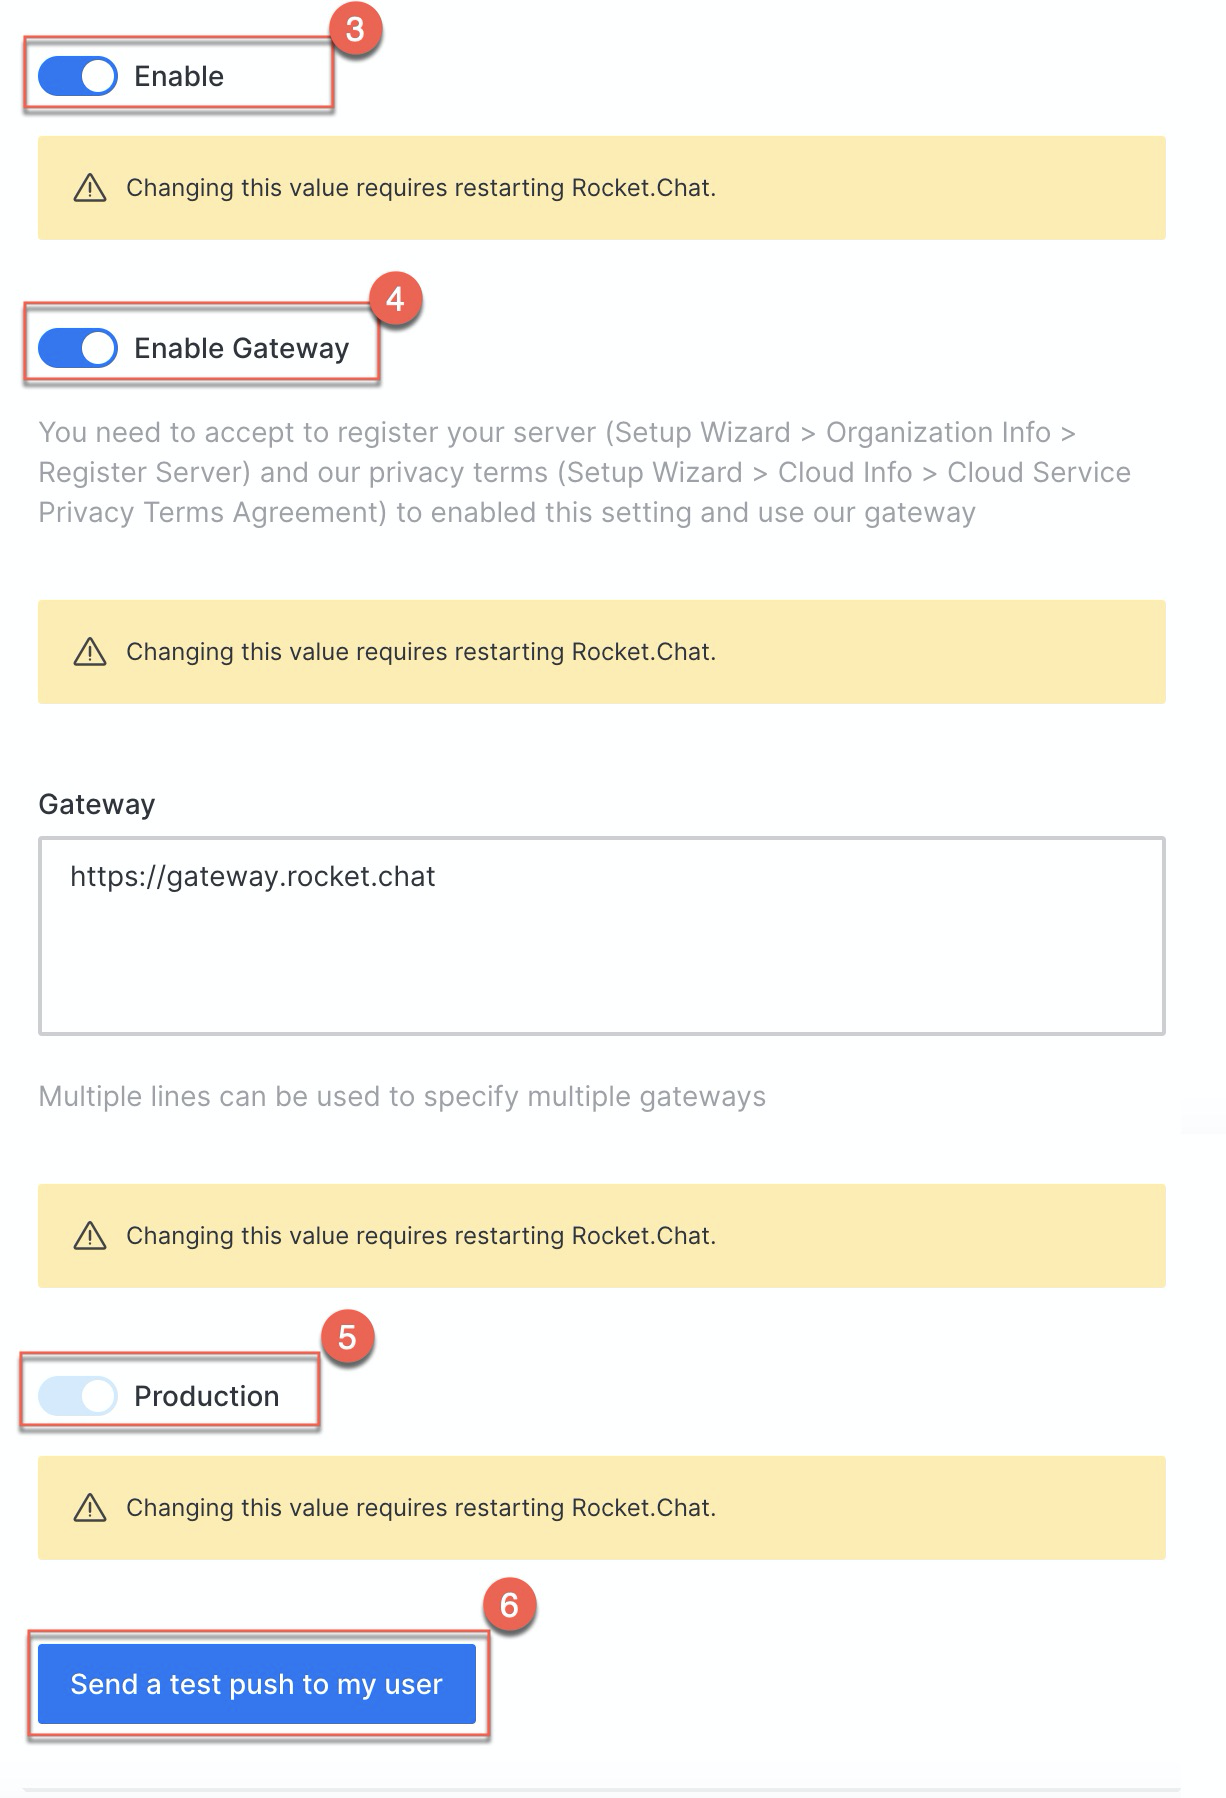Viewport: 1226px width, 1798px height.
Task: Click warning triangle icon below Production toggle
Action: pyautogui.click(x=90, y=1507)
